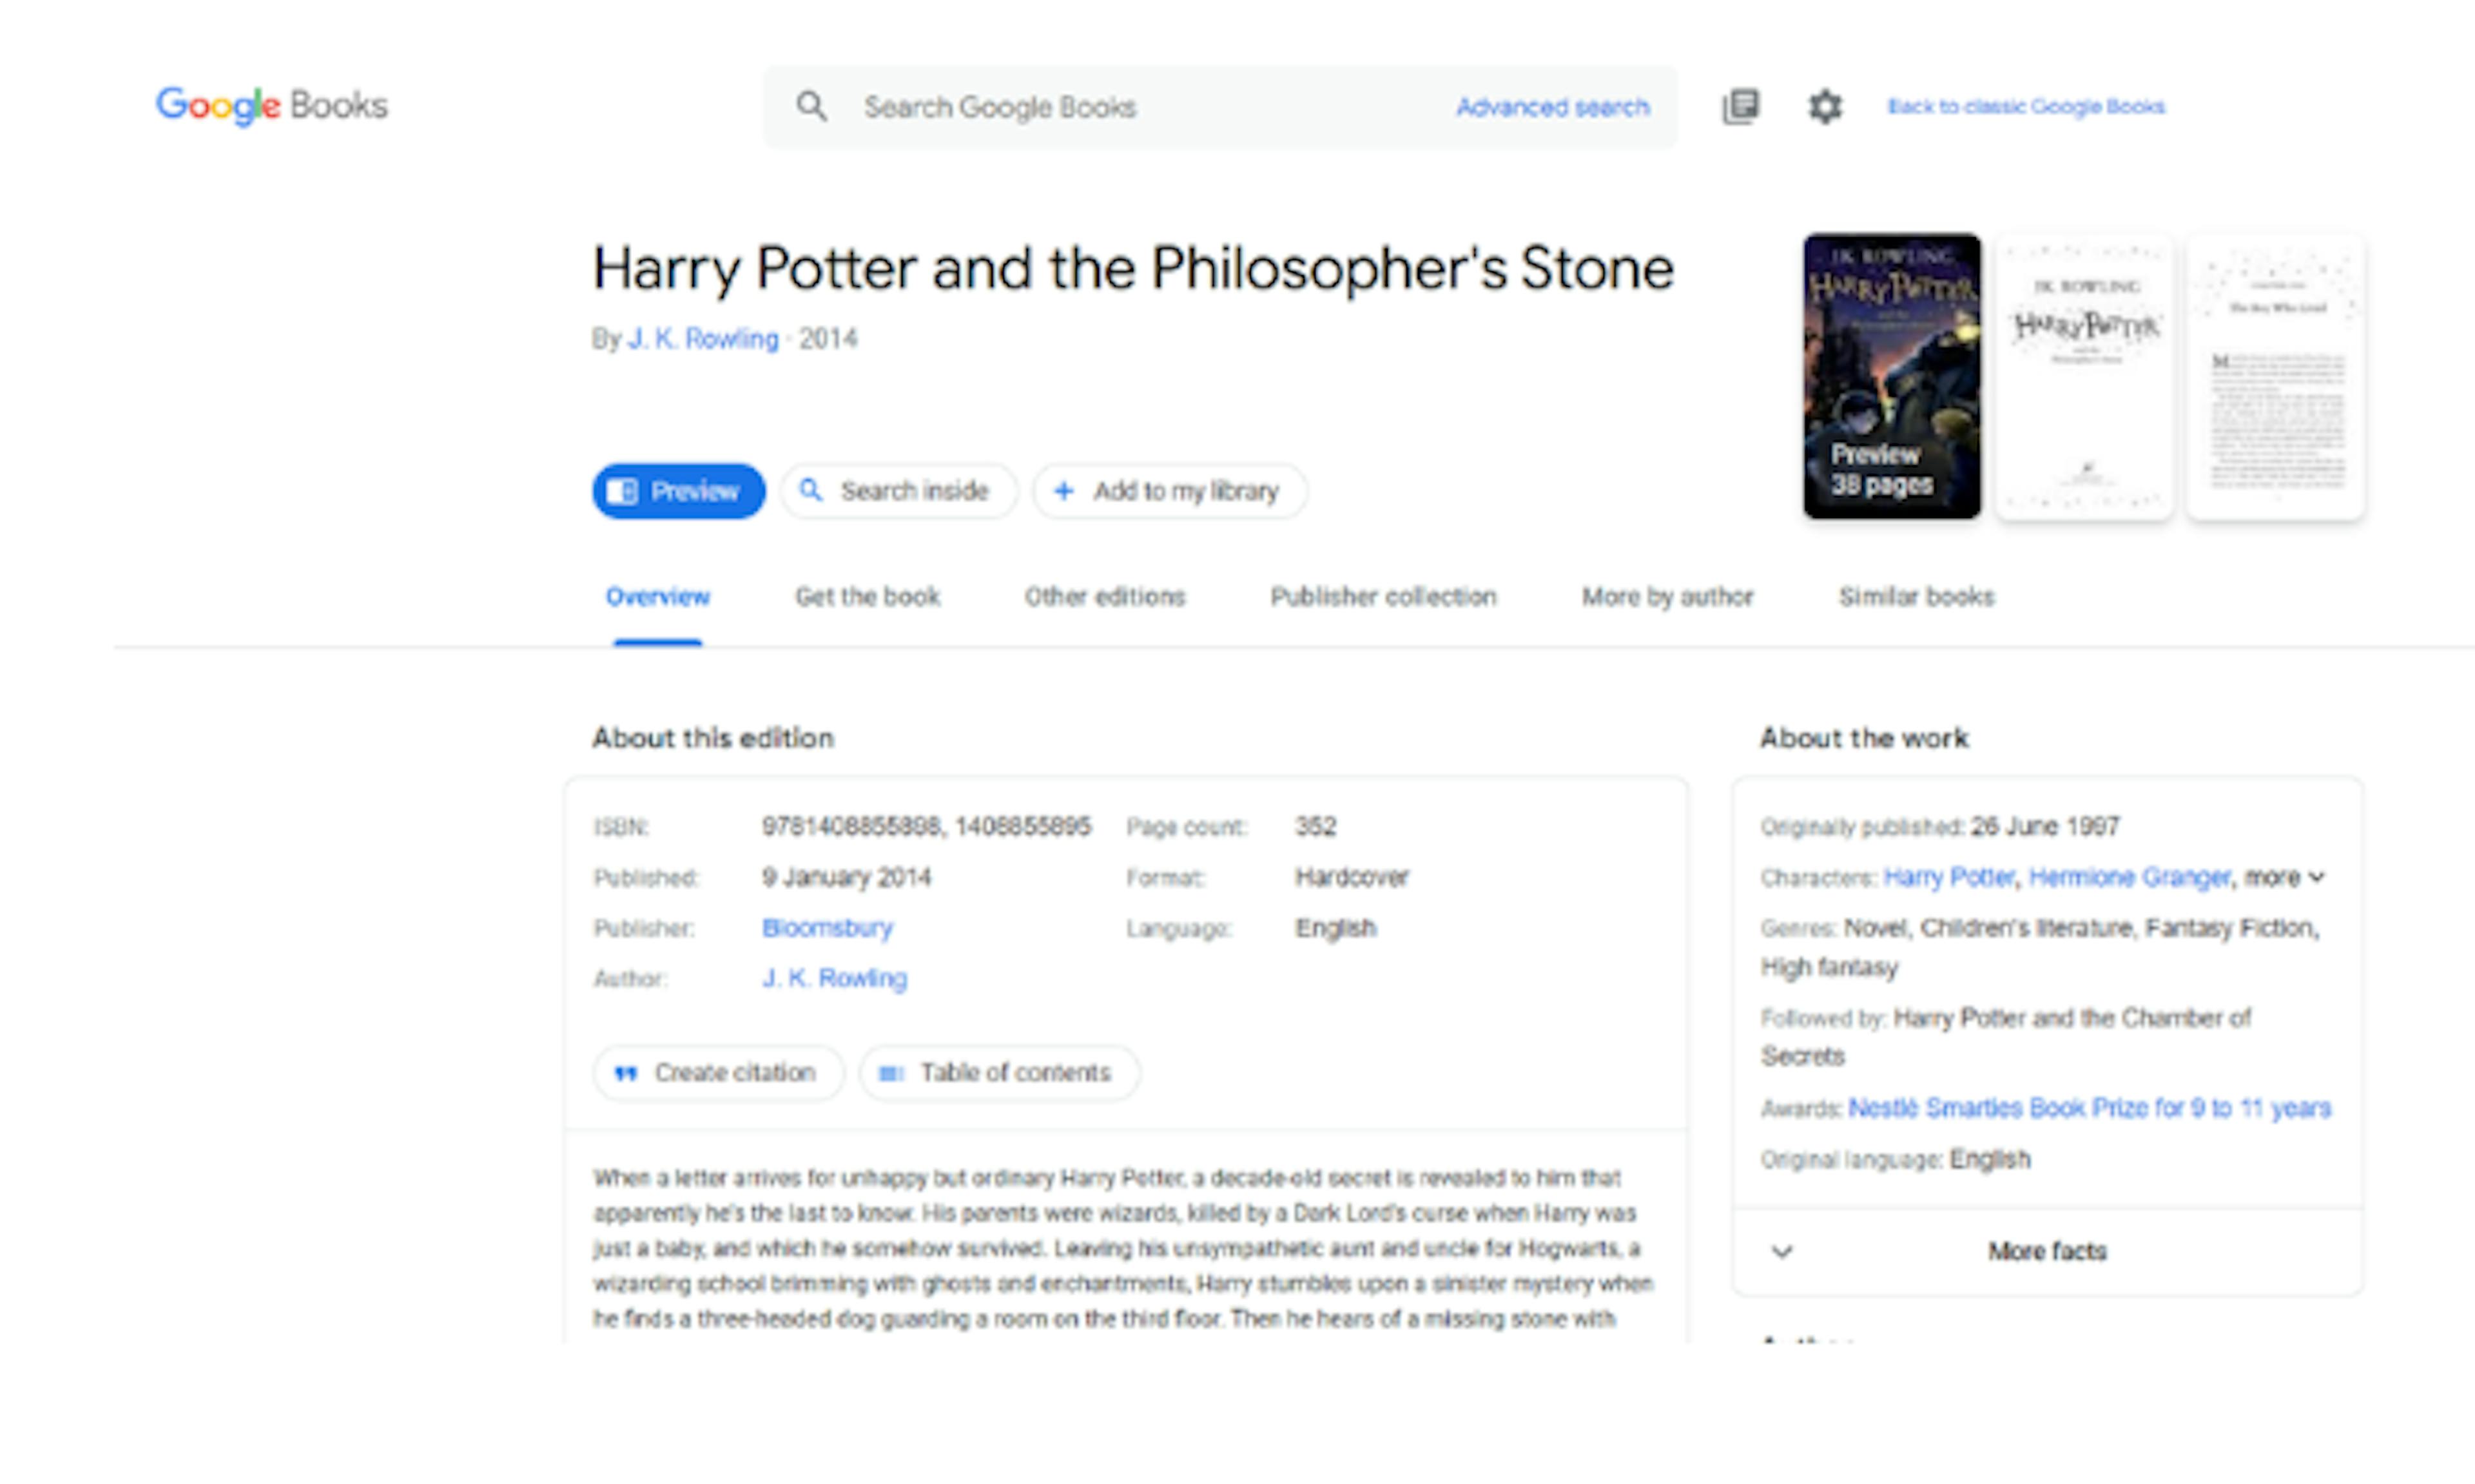Open Nestlé Smarties Book Prize link
The image size is (2475, 1484).
pyautogui.click(x=2089, y=1108)
